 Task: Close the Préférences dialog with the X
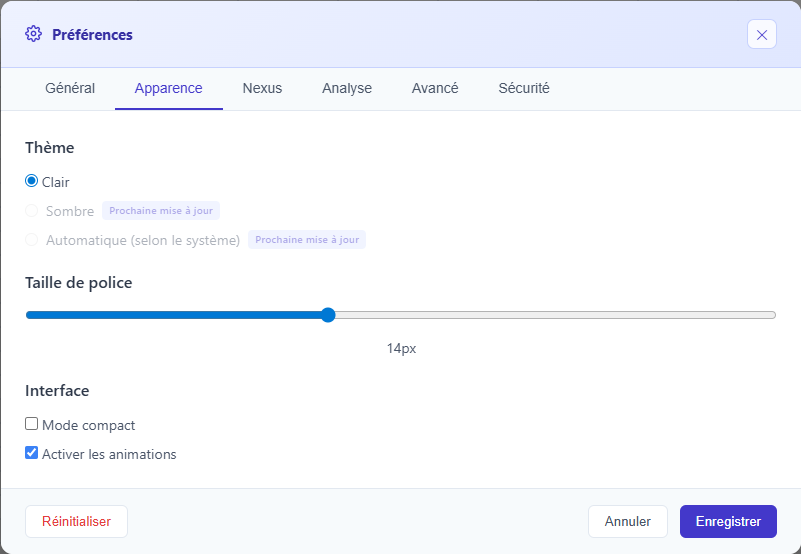tap(761, 35)
